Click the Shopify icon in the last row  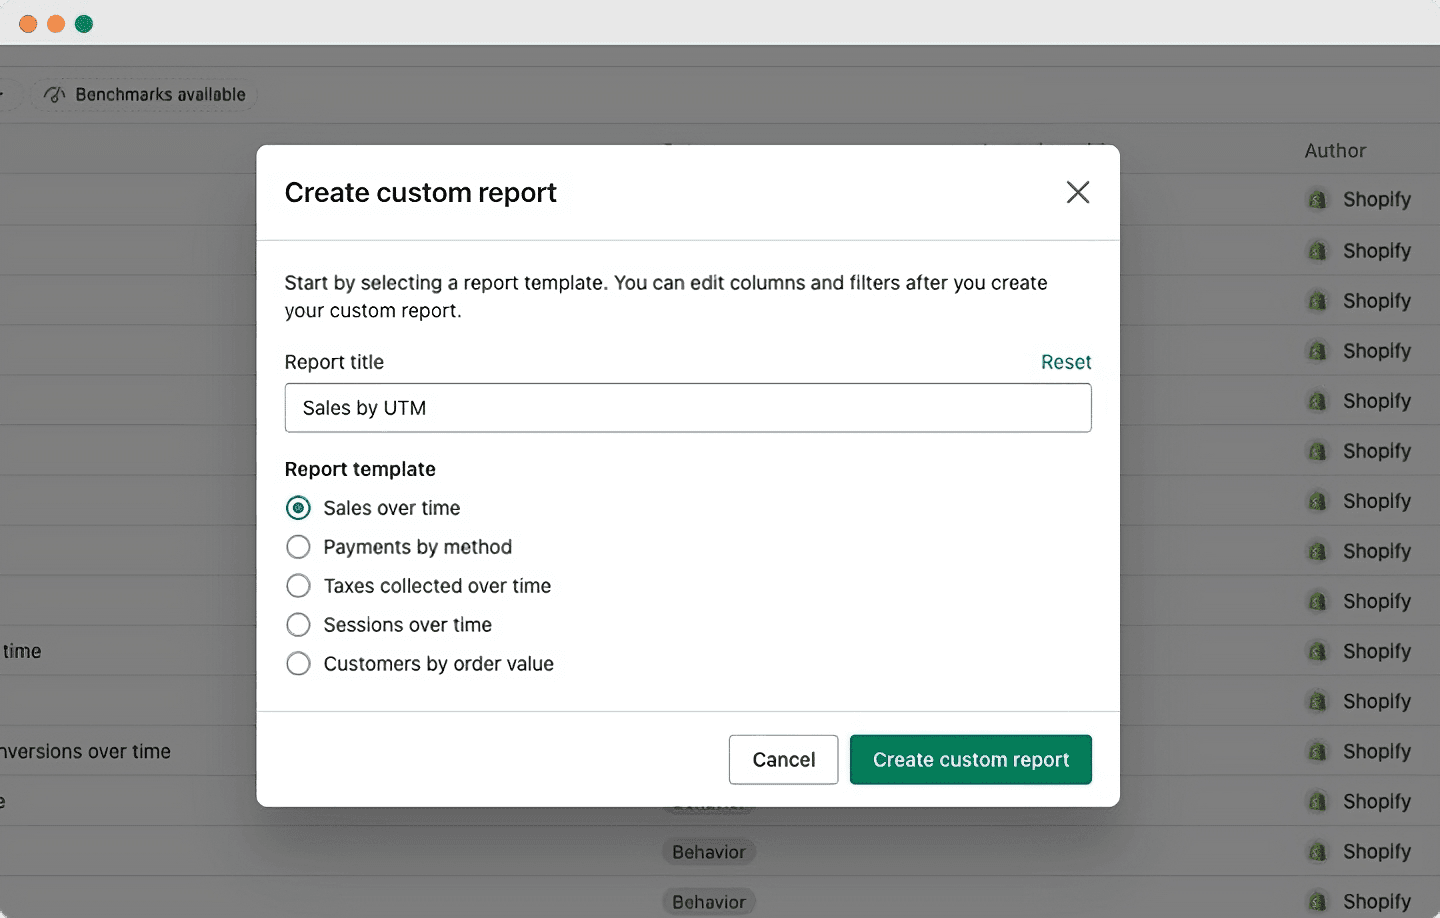(x=1318, y=902)
